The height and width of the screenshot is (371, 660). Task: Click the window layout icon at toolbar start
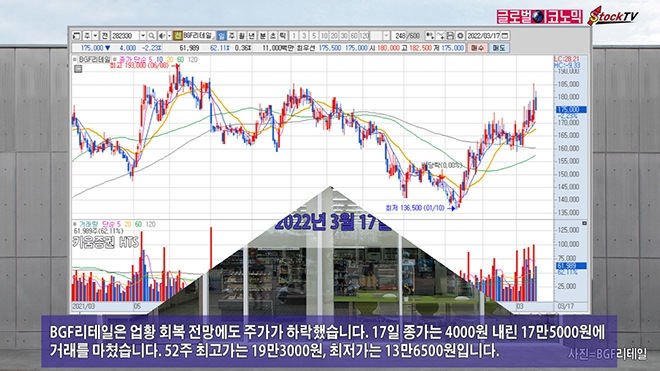click(76, 36)
